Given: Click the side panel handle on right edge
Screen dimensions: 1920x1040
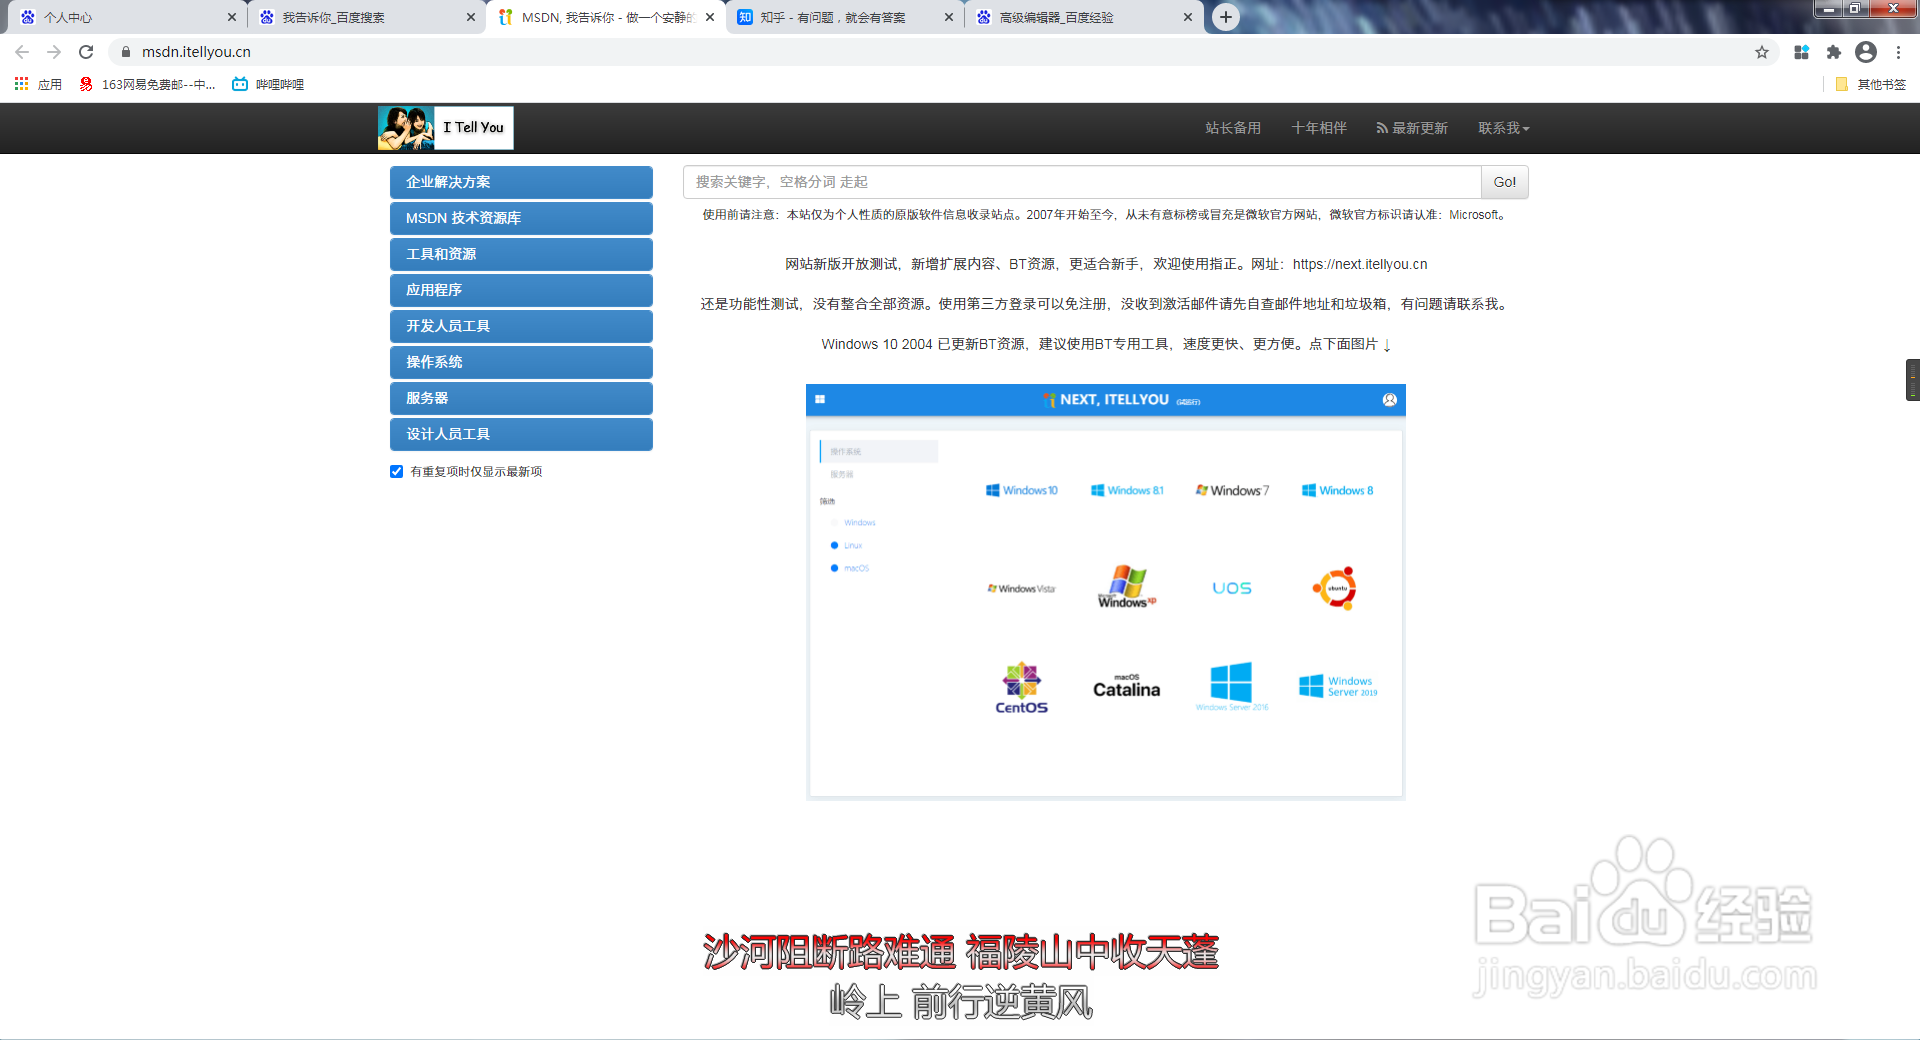Looking at the screenshot, I should coord(1912,380).
